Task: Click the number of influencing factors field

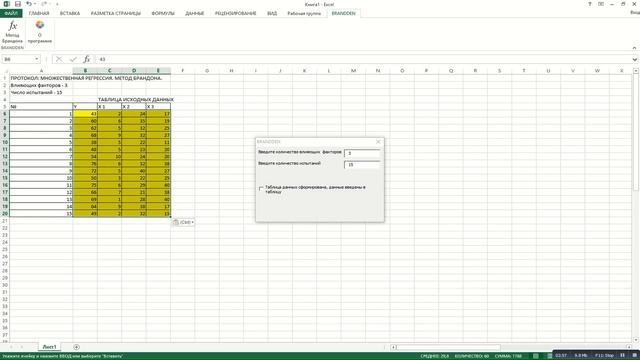Action: pyautogui.click(x=362, y=153)
